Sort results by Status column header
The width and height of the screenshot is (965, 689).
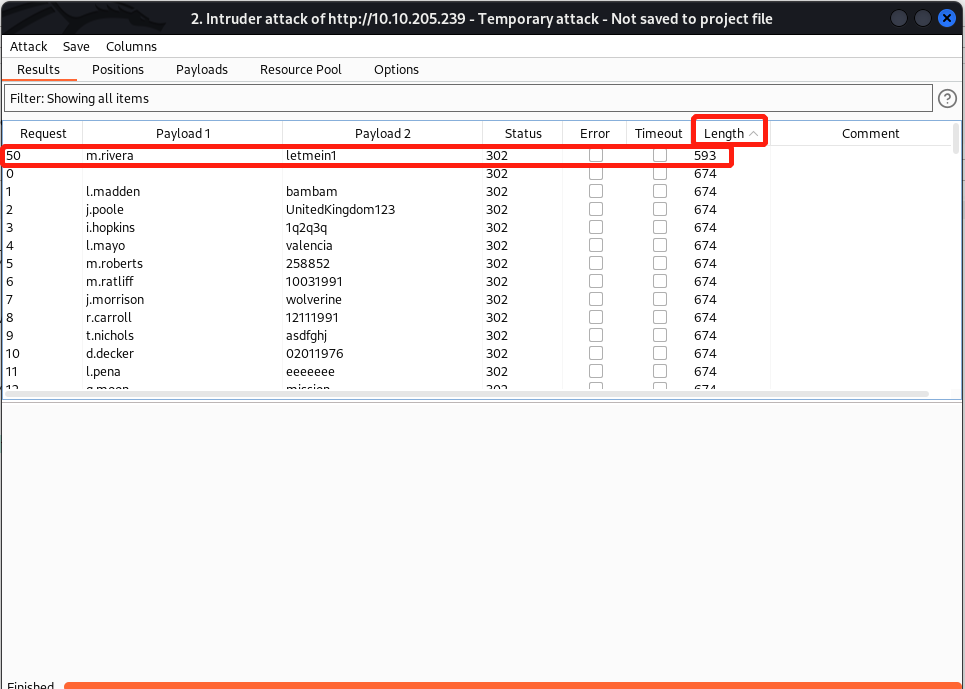pos(523,134)
